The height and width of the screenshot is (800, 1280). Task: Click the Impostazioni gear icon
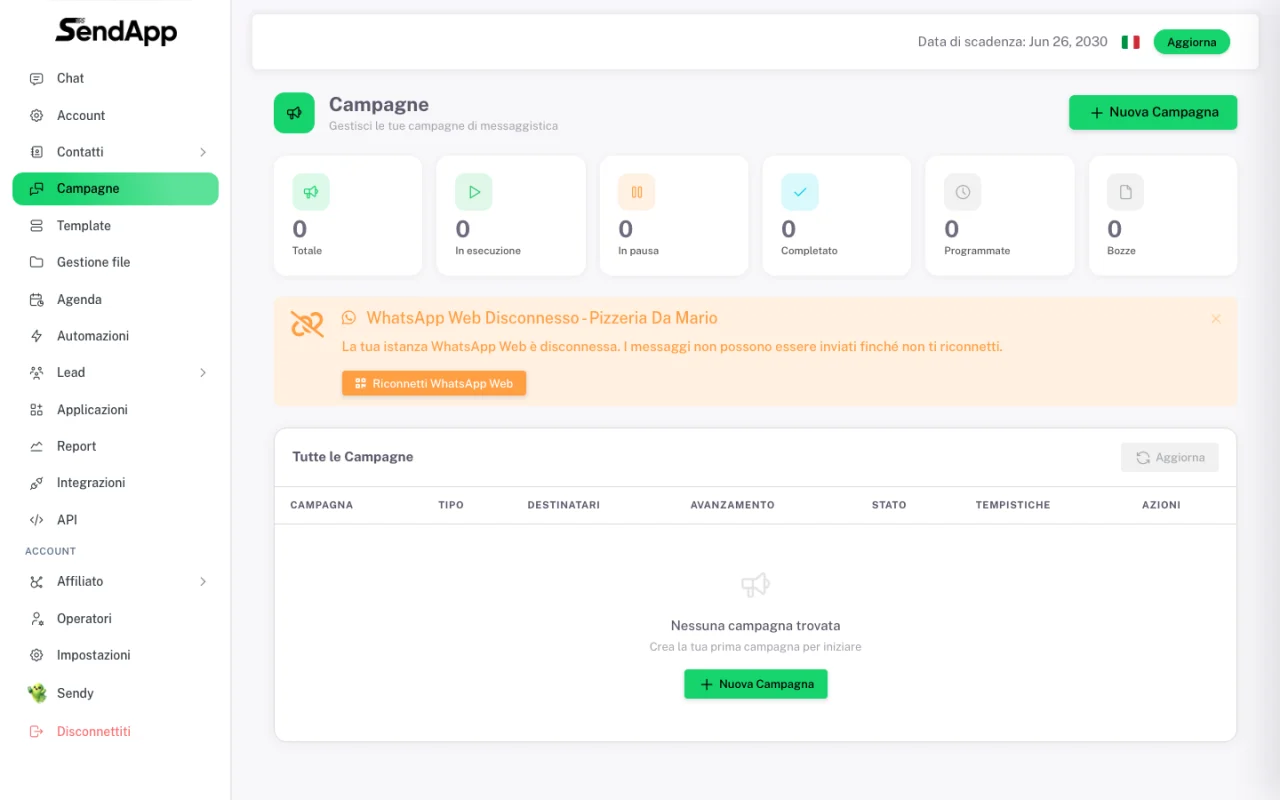coord(37,655)
